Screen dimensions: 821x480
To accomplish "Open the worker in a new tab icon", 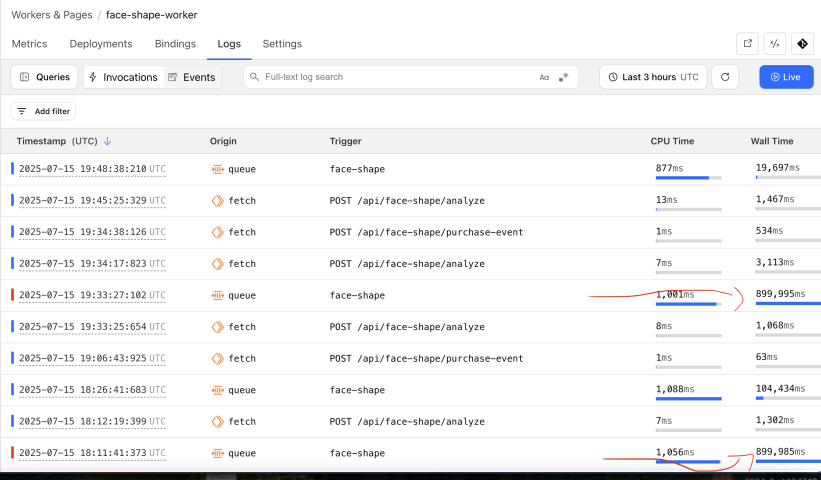I will (746, 44).
